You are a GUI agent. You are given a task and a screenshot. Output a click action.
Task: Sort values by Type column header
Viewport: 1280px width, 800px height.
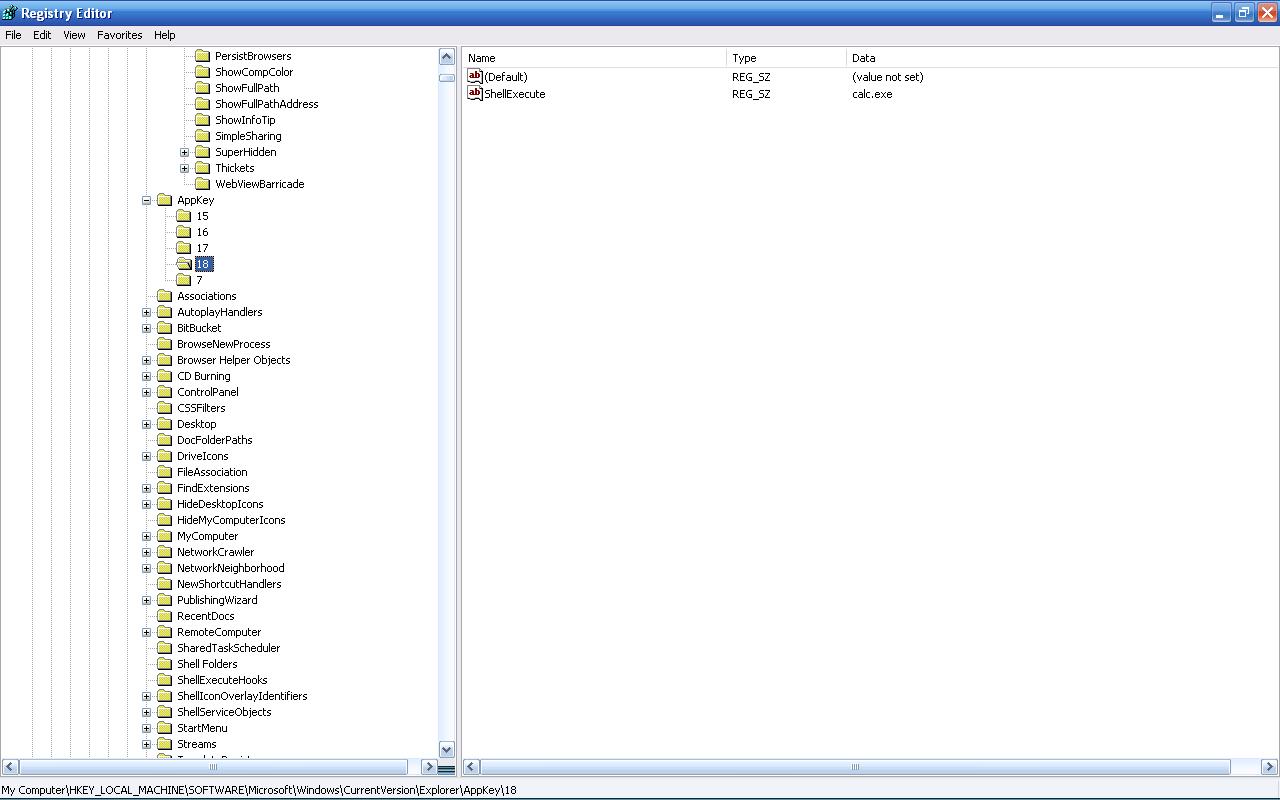786,58
